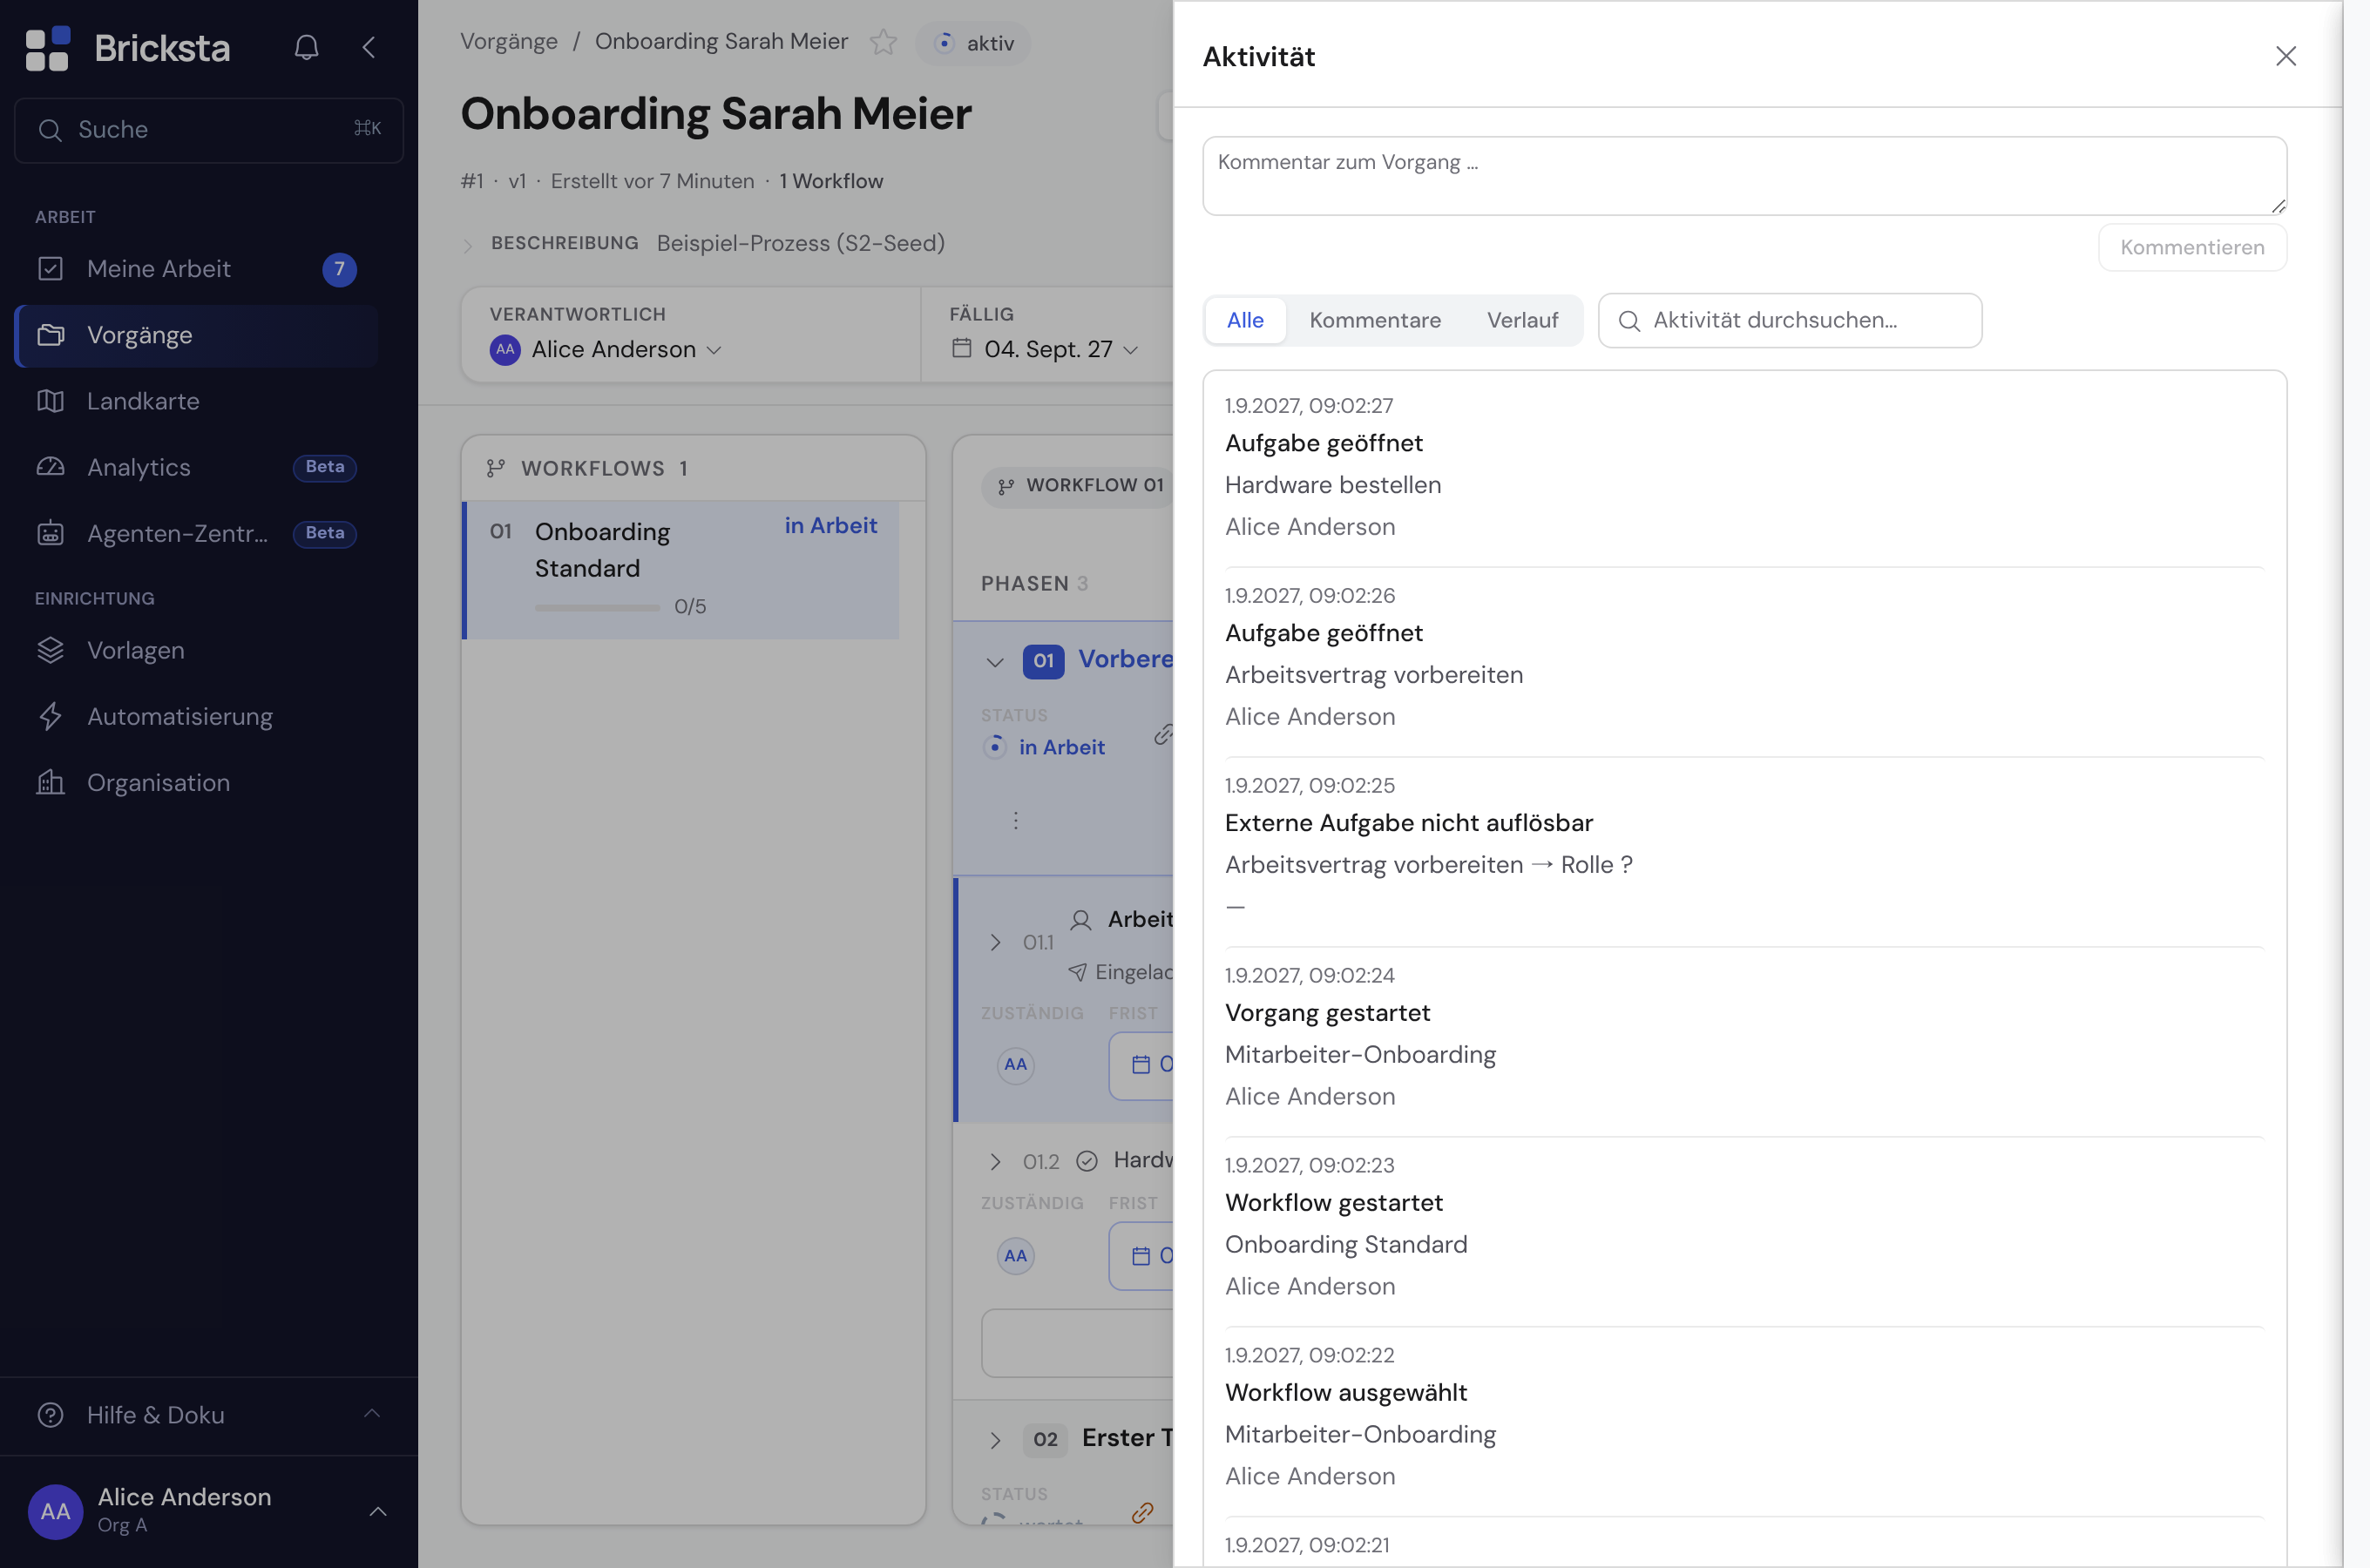Open Analytics in the sidebar

click(x=197, y=467)
